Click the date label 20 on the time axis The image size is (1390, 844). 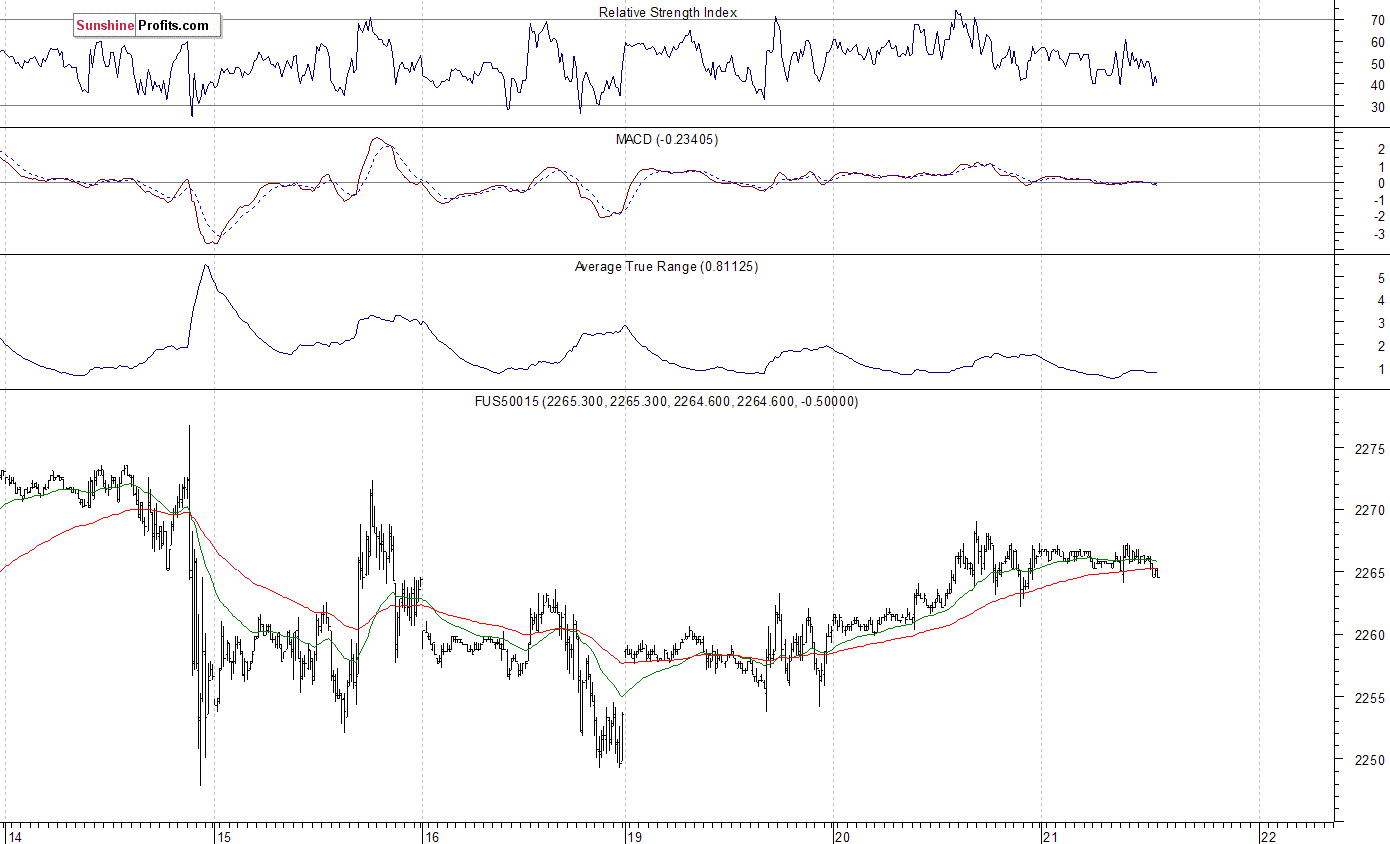click(x=842, y=836)
